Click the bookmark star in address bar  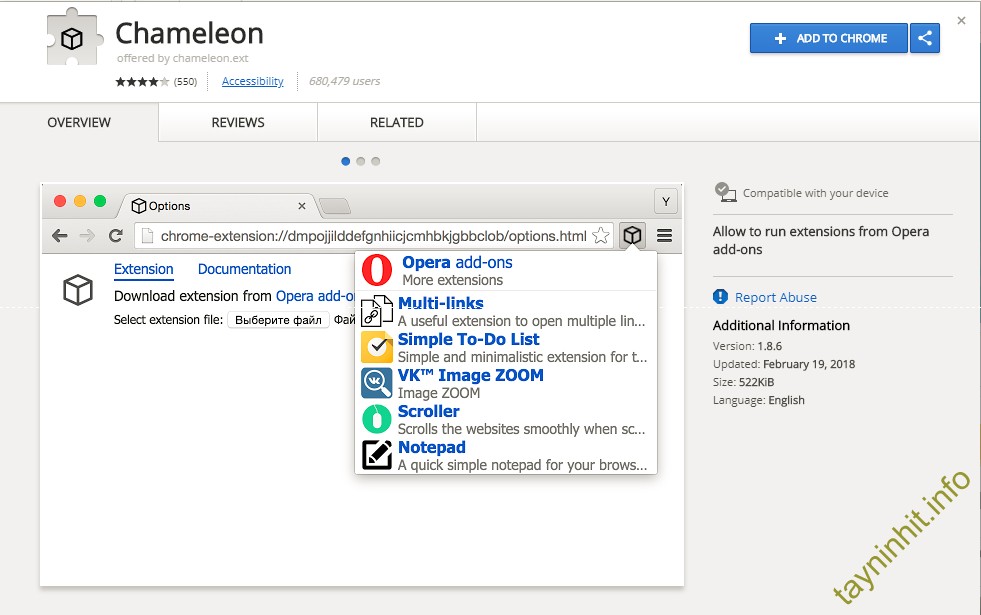(600, 236)
